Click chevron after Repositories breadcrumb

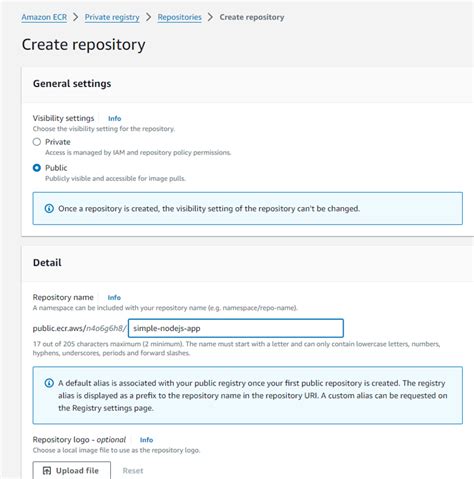coord(210,17)
